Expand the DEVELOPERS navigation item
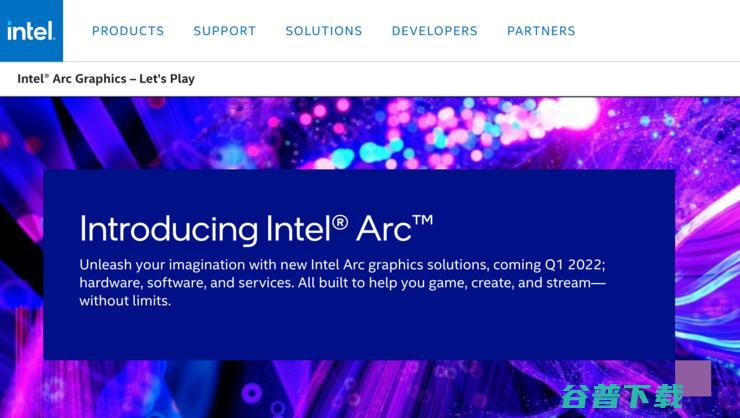The width and height of the screenshot is (740, 418). [x=435, y=31]
